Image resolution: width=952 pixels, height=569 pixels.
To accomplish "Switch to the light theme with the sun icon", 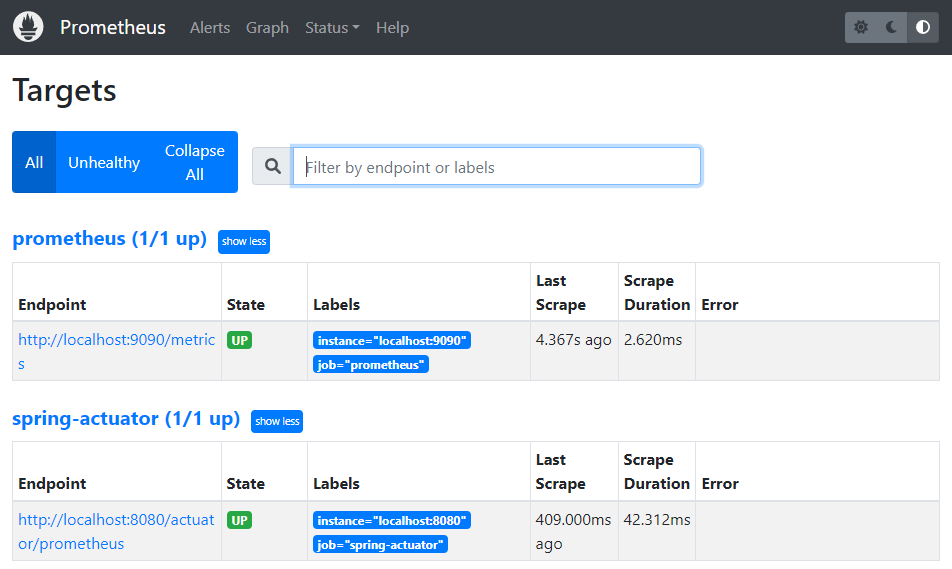I will click(861, 27).
